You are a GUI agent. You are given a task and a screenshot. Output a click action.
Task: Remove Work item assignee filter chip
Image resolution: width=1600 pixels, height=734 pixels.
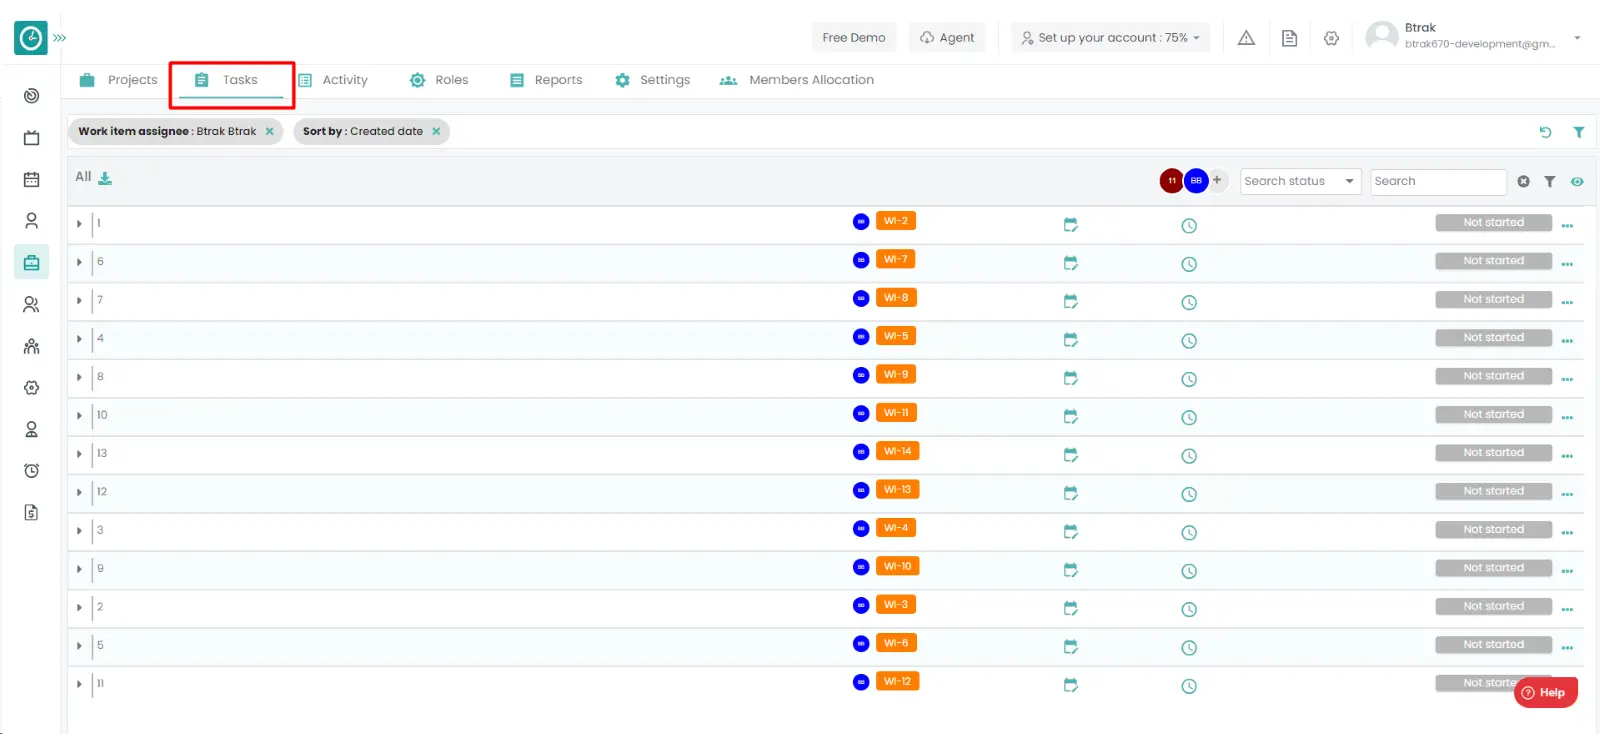pyautogui.click(x=269, y=131)
